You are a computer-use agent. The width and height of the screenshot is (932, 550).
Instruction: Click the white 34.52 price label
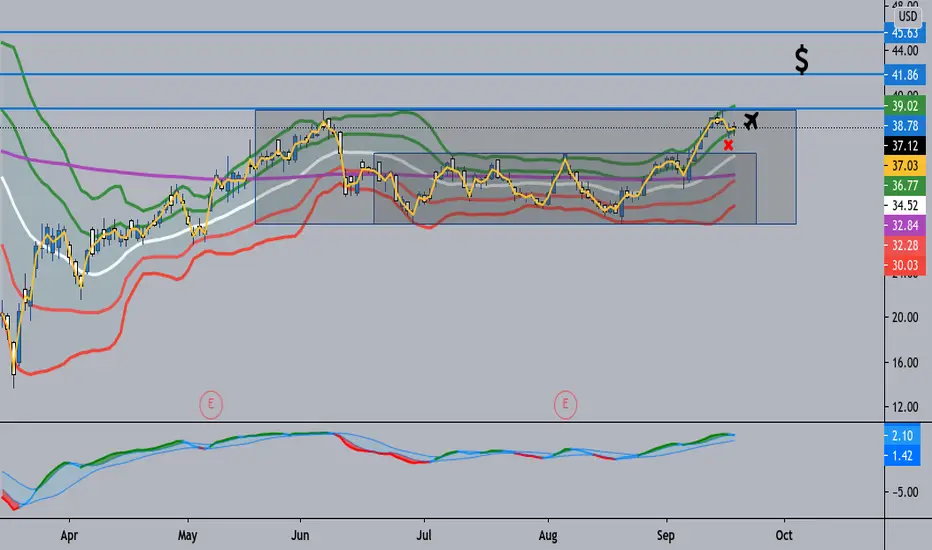[905, 205]
